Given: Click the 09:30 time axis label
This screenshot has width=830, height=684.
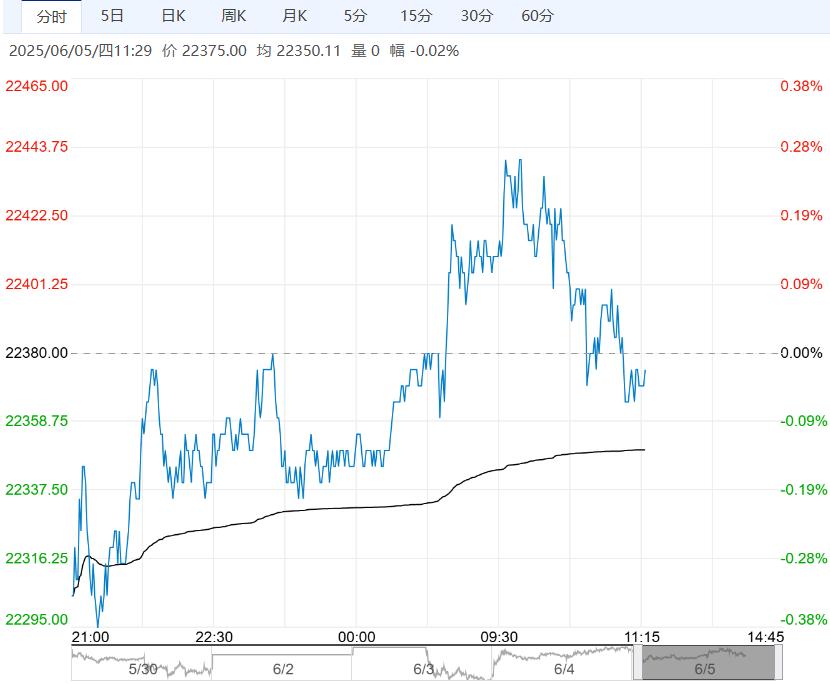Looking at the screenshot, I should coord(499,637).
